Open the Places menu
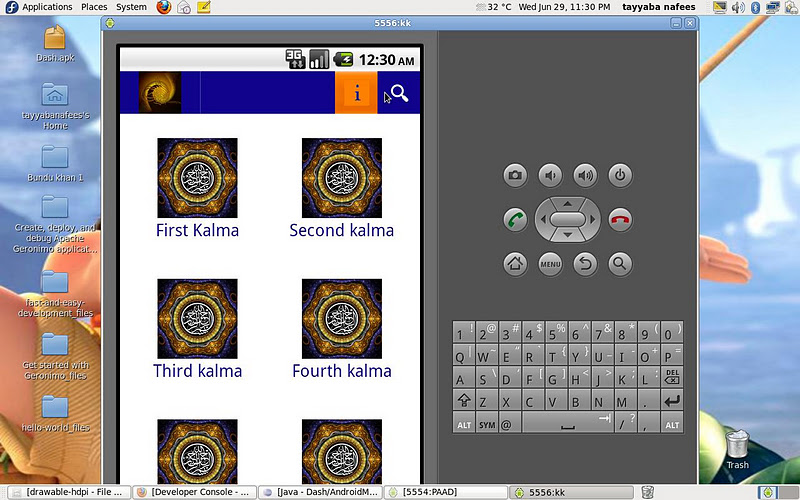 click(x=94, y=7)
